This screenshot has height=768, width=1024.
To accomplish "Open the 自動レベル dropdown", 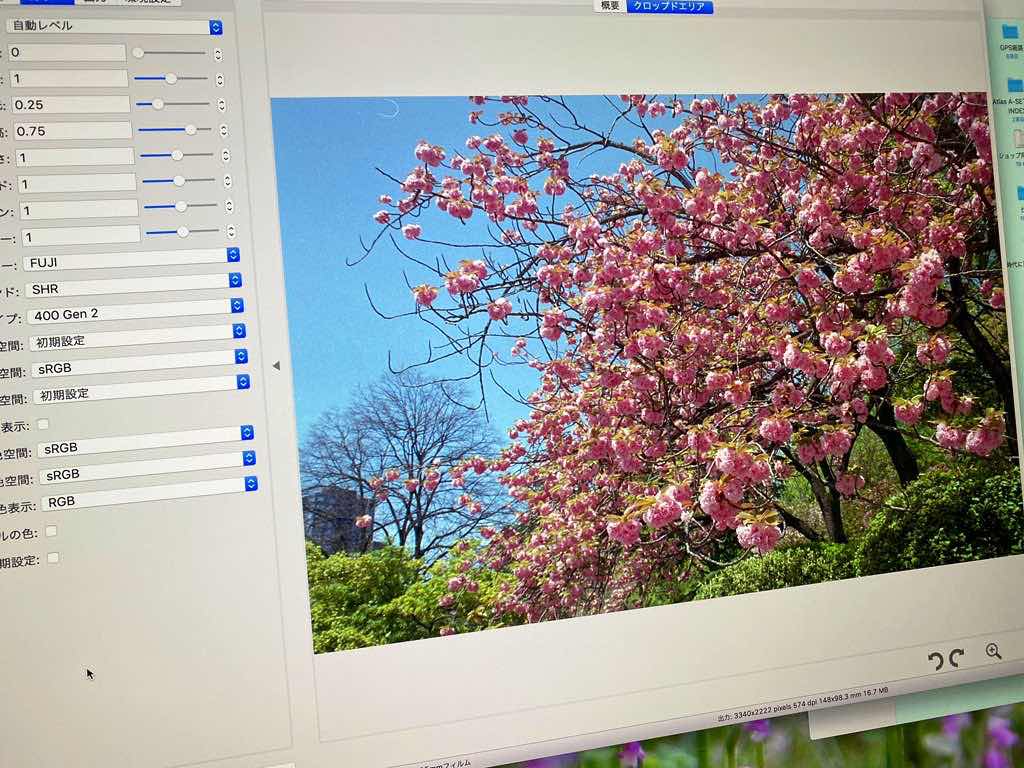I will pyautogui.click(x=114, y=26).
